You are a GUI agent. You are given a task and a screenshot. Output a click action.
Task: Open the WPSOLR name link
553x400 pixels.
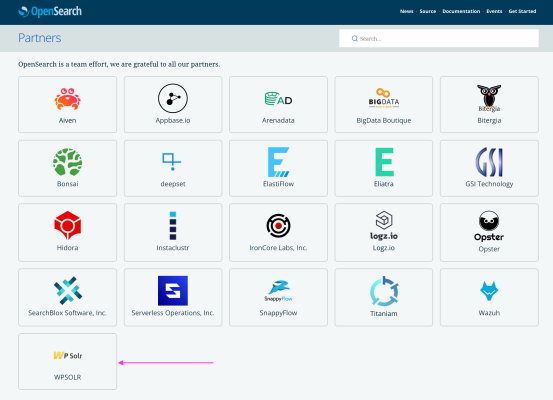67,377
